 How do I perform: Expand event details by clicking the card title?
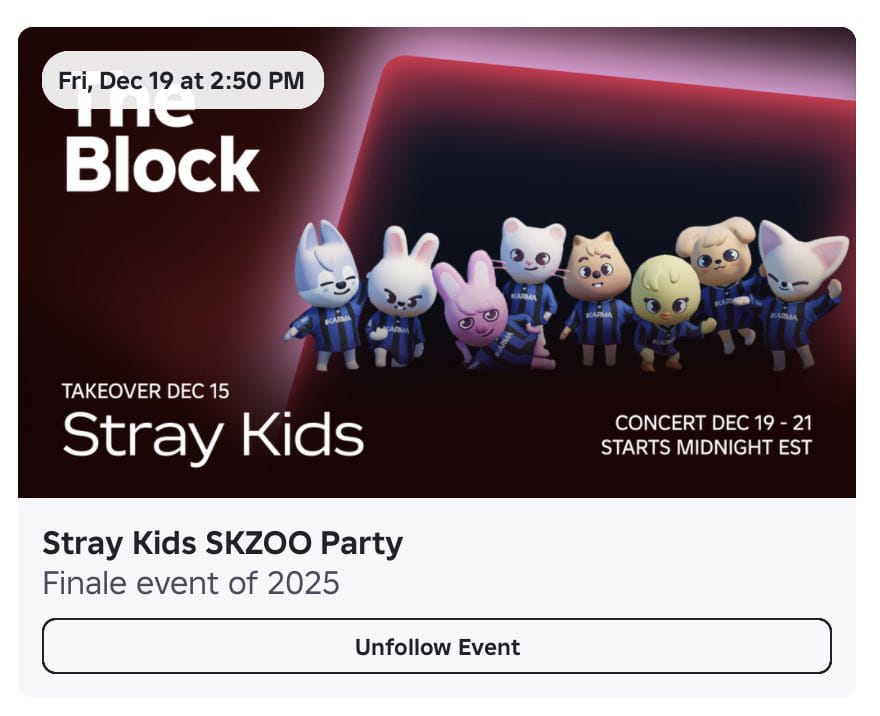point(222,544)
